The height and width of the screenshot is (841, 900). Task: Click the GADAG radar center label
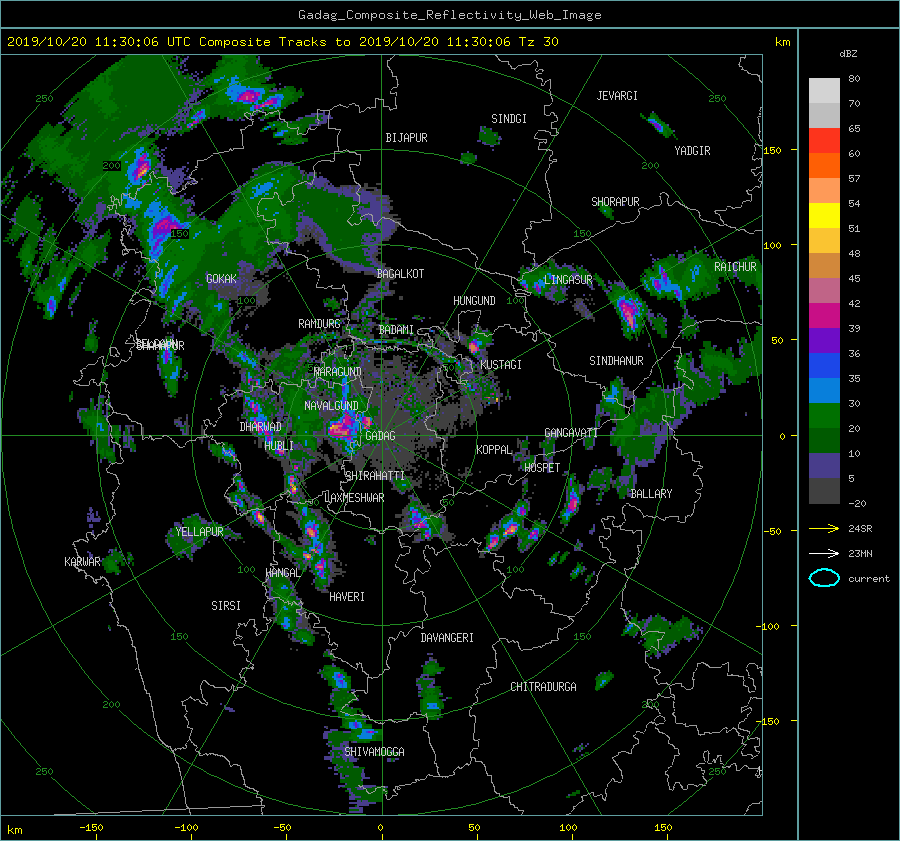(380, 436)
